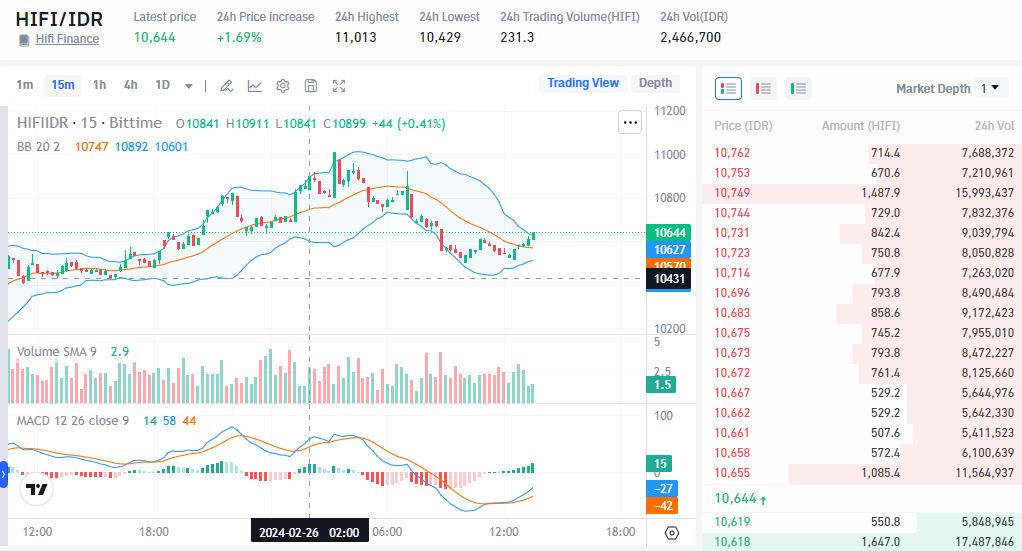Viewport: 1022px width, 551px height.
Task: Click the HIFIIDR chart symbol title
Action: tap(89, 123)
